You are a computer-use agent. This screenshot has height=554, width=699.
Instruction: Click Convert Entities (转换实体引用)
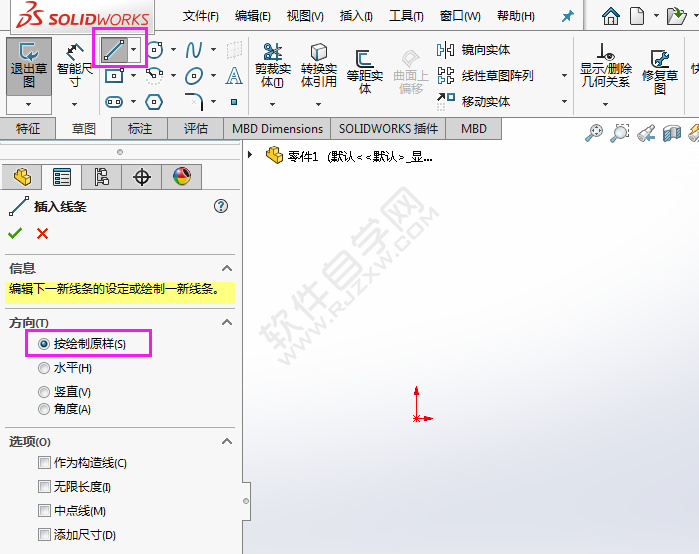point(318,66)
